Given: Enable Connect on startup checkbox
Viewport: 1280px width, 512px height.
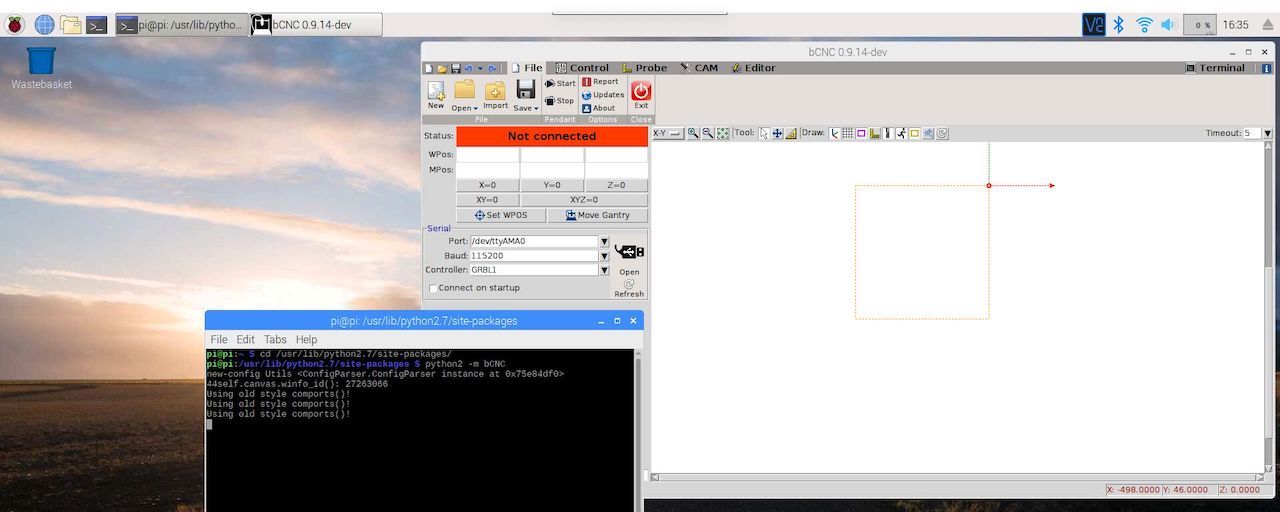Looking at the screenshot, I should tap(433, 288).
